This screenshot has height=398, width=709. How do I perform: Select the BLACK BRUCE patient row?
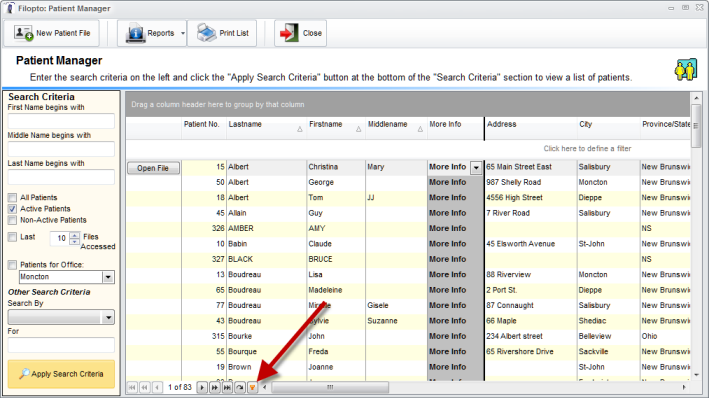coord(408,259)
